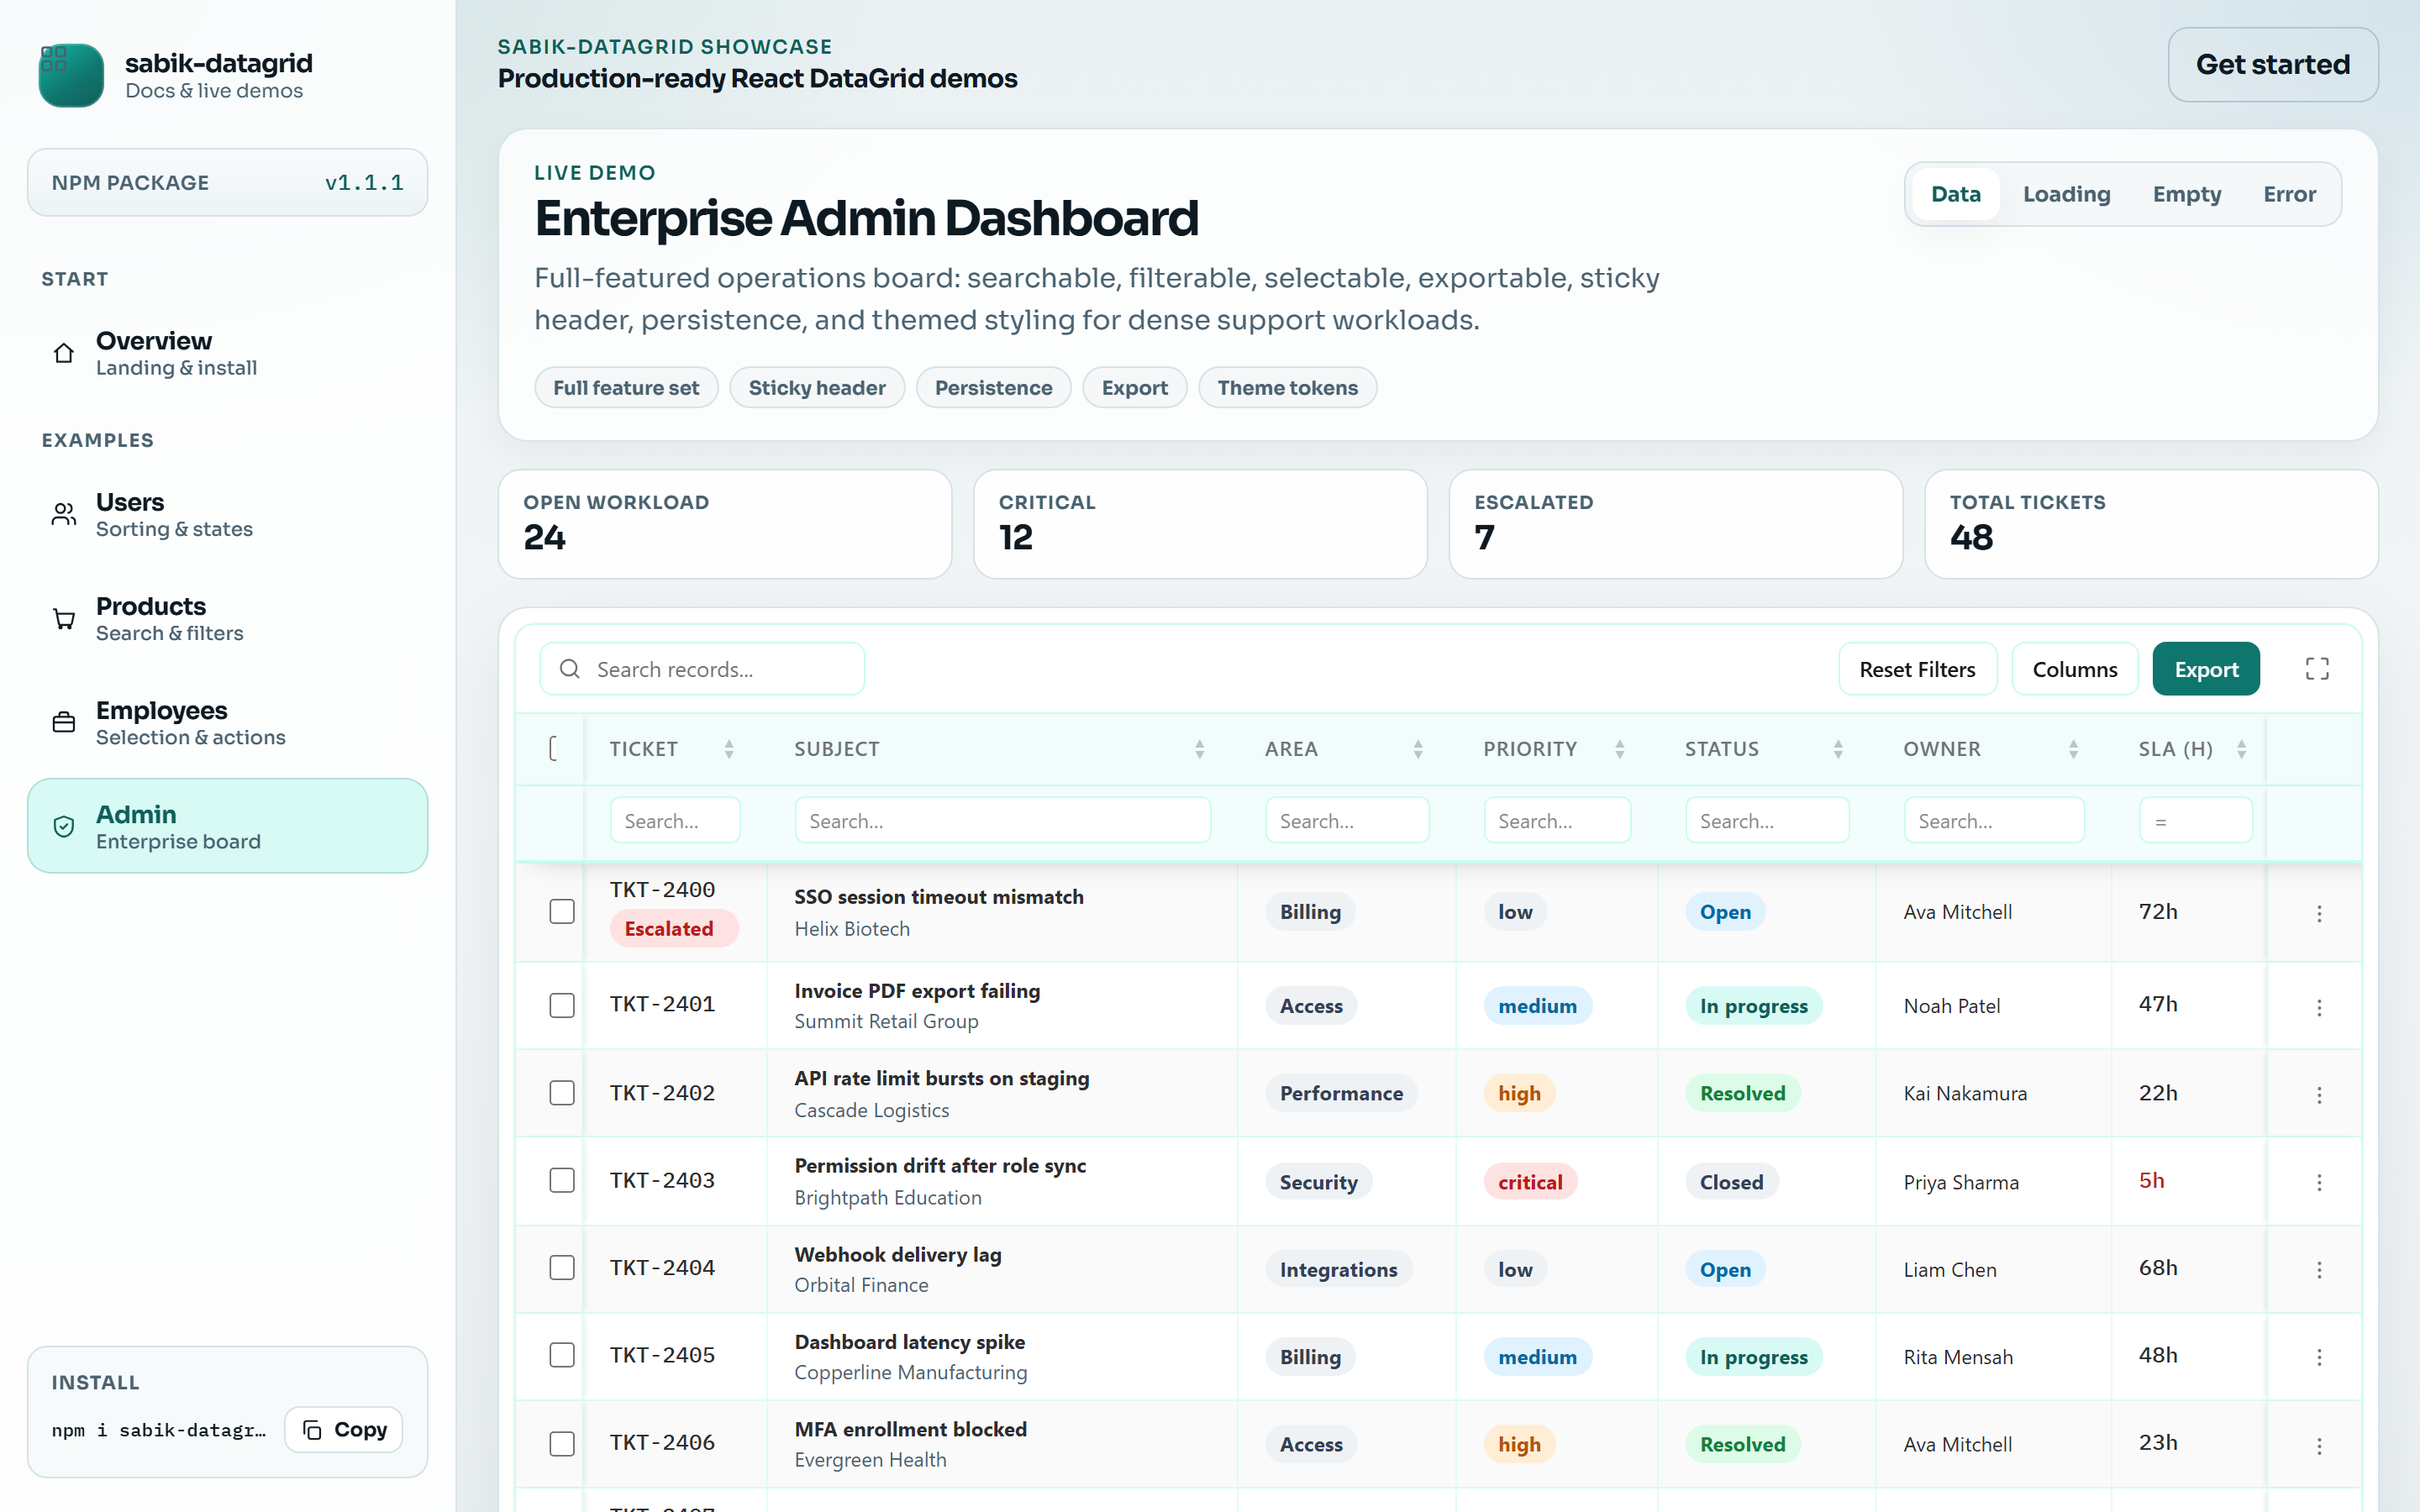Open the Overview landing page
This screenshot has height=1512, width=2420.
(x=228, y=354)
